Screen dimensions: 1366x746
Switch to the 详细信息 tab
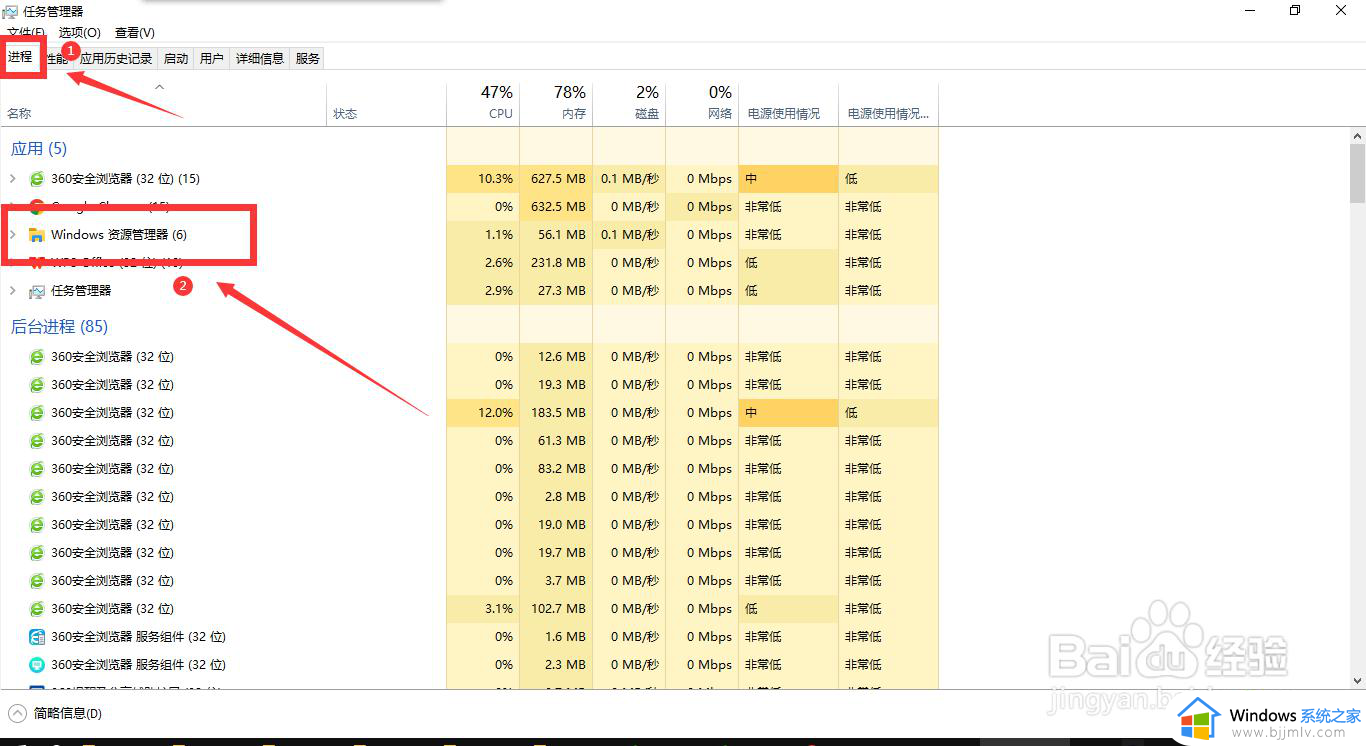pos(260,59)
